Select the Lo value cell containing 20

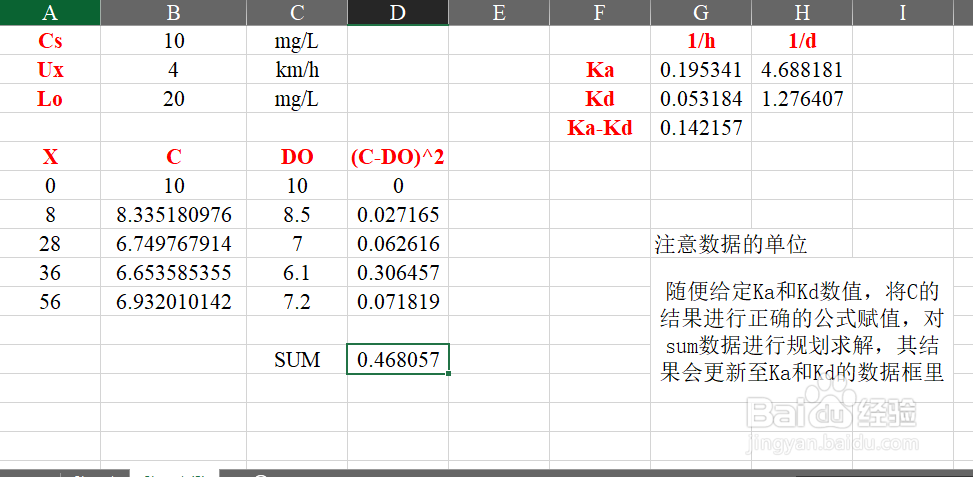[x=173, y=98]
